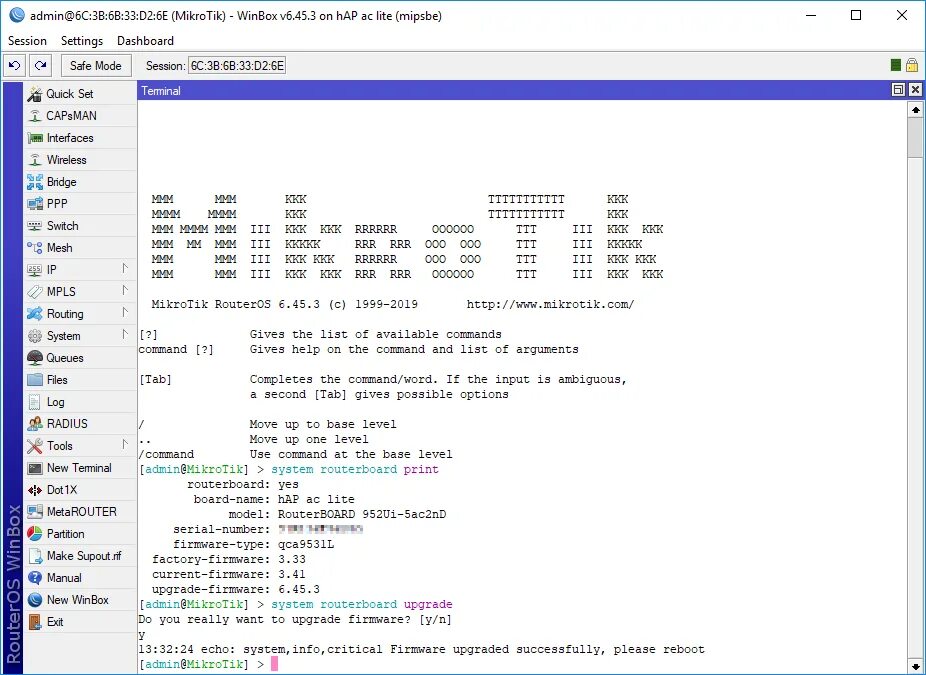The width and height of the screenshot is (926, 675).
Task: Click the New WinBox globe icon
Action: click(35, 600)
